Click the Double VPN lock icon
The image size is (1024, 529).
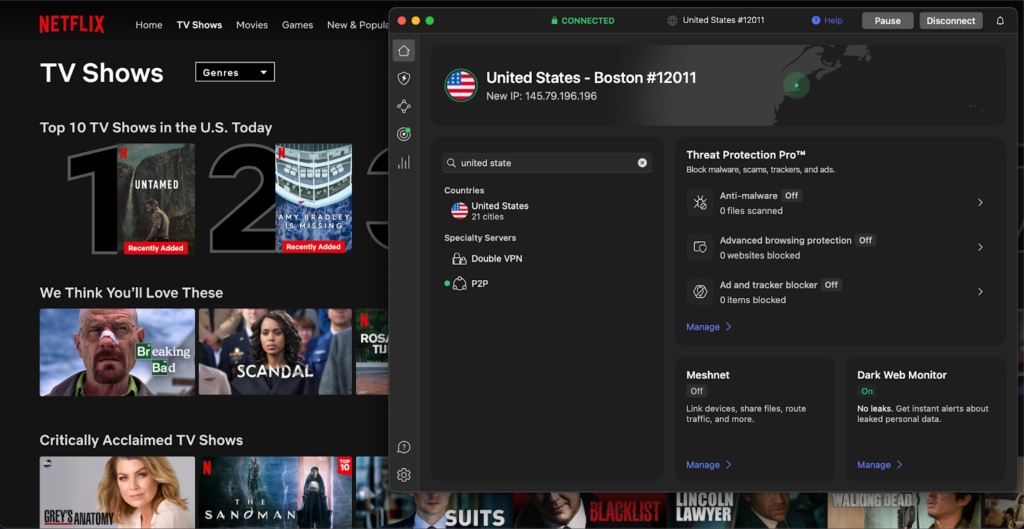pyautogui.click(x=459, y=259)
